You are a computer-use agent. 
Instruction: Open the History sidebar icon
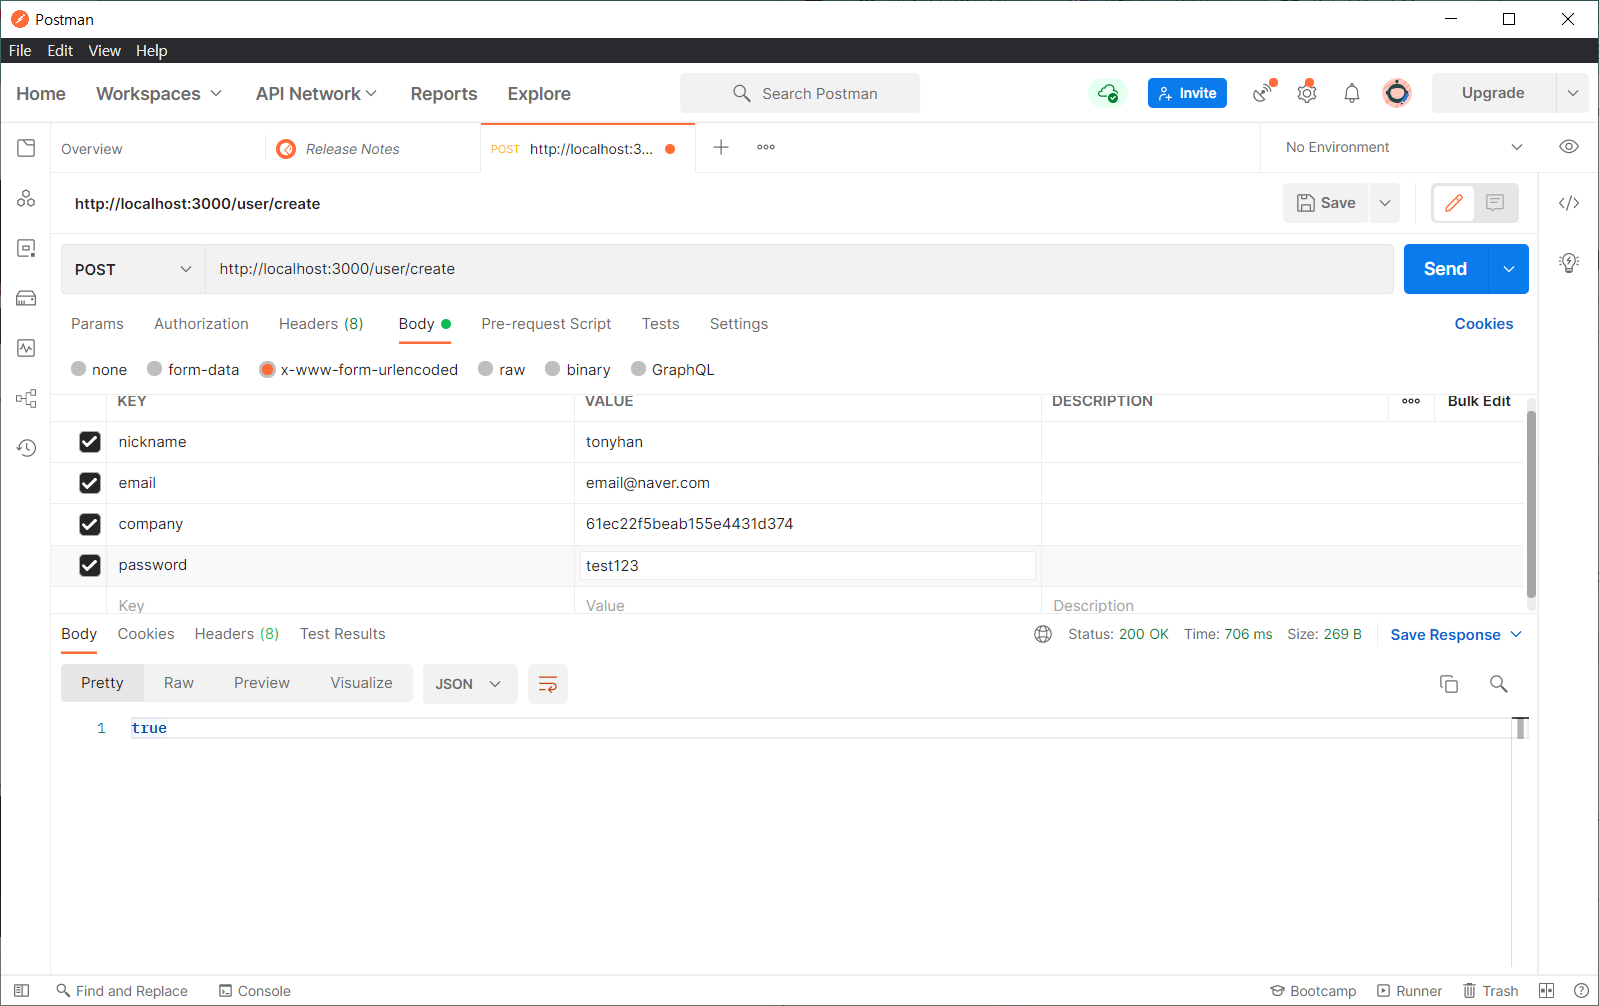(x=26, y=448)
